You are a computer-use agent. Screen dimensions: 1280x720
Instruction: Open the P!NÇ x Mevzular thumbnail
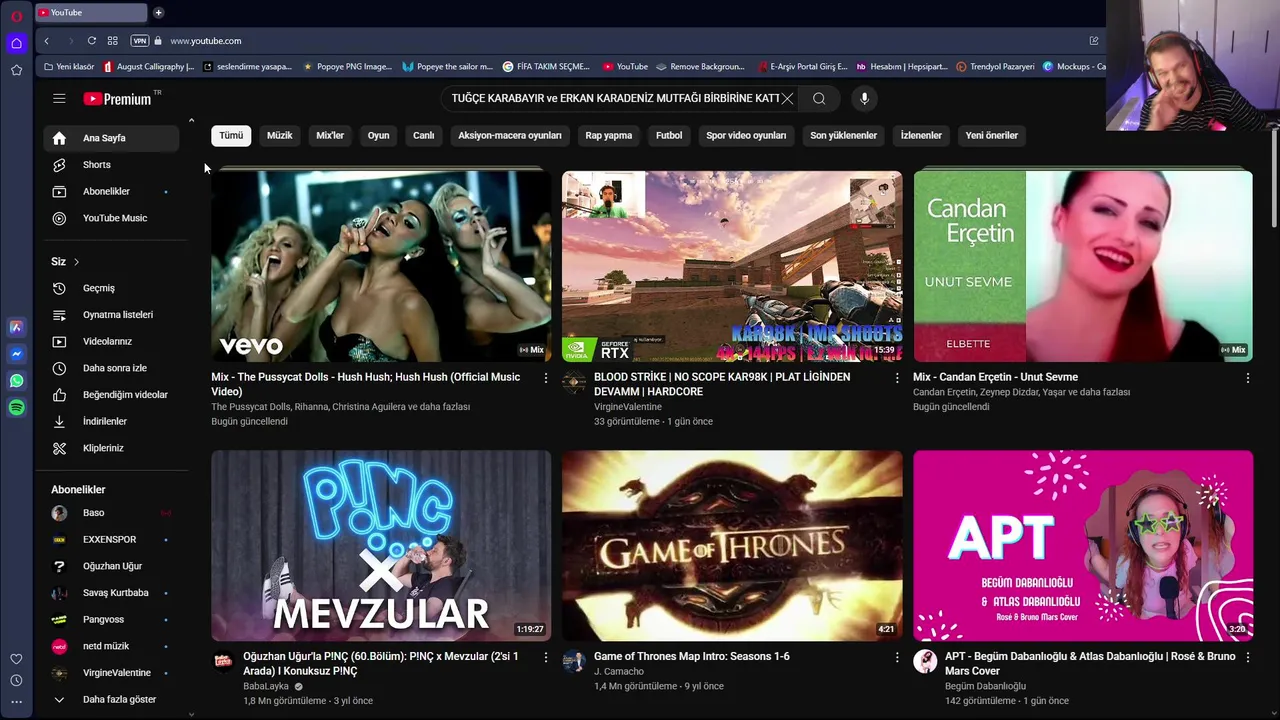[x=381, y=545]
